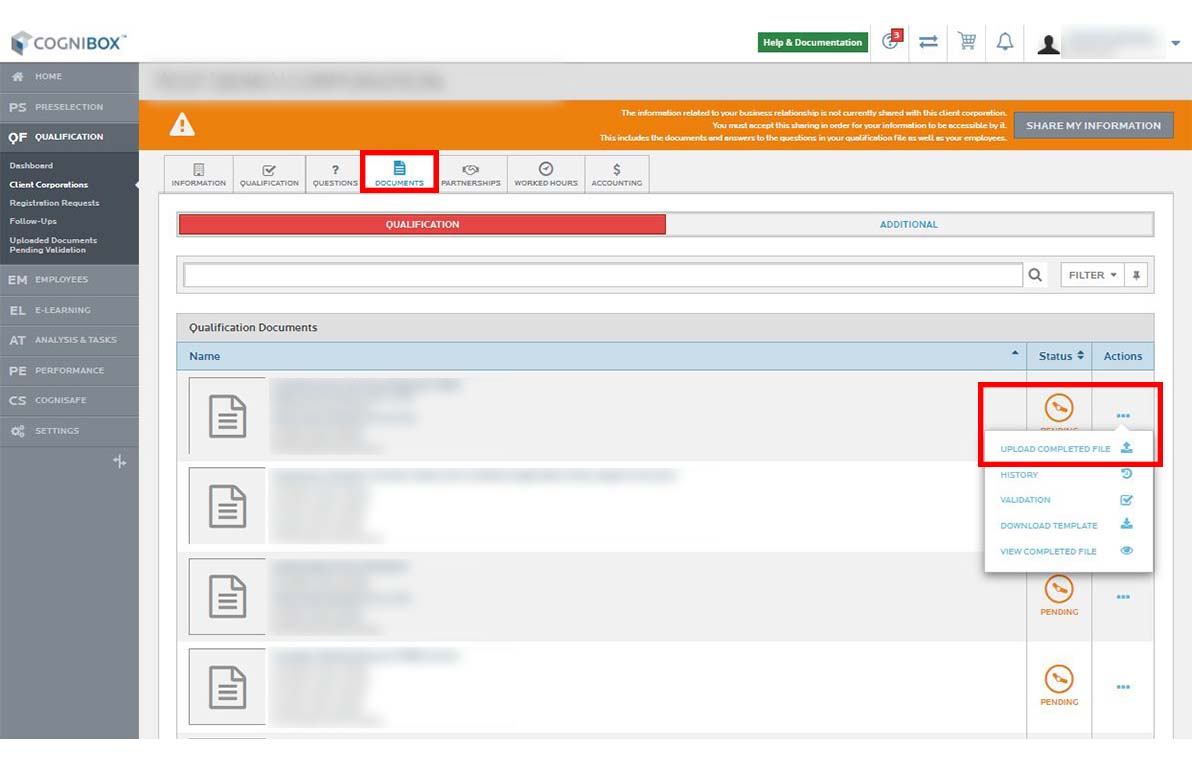Open Help & Documentation
Viewport: 1192px width, 764px height.
coord(812,43)
